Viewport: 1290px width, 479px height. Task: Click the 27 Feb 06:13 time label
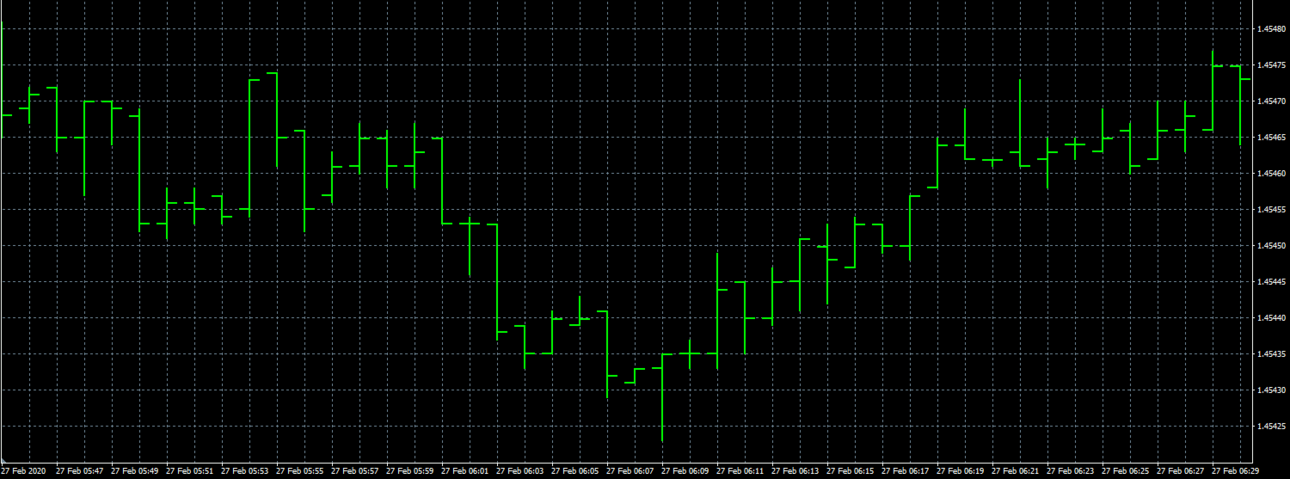point(795,471)
